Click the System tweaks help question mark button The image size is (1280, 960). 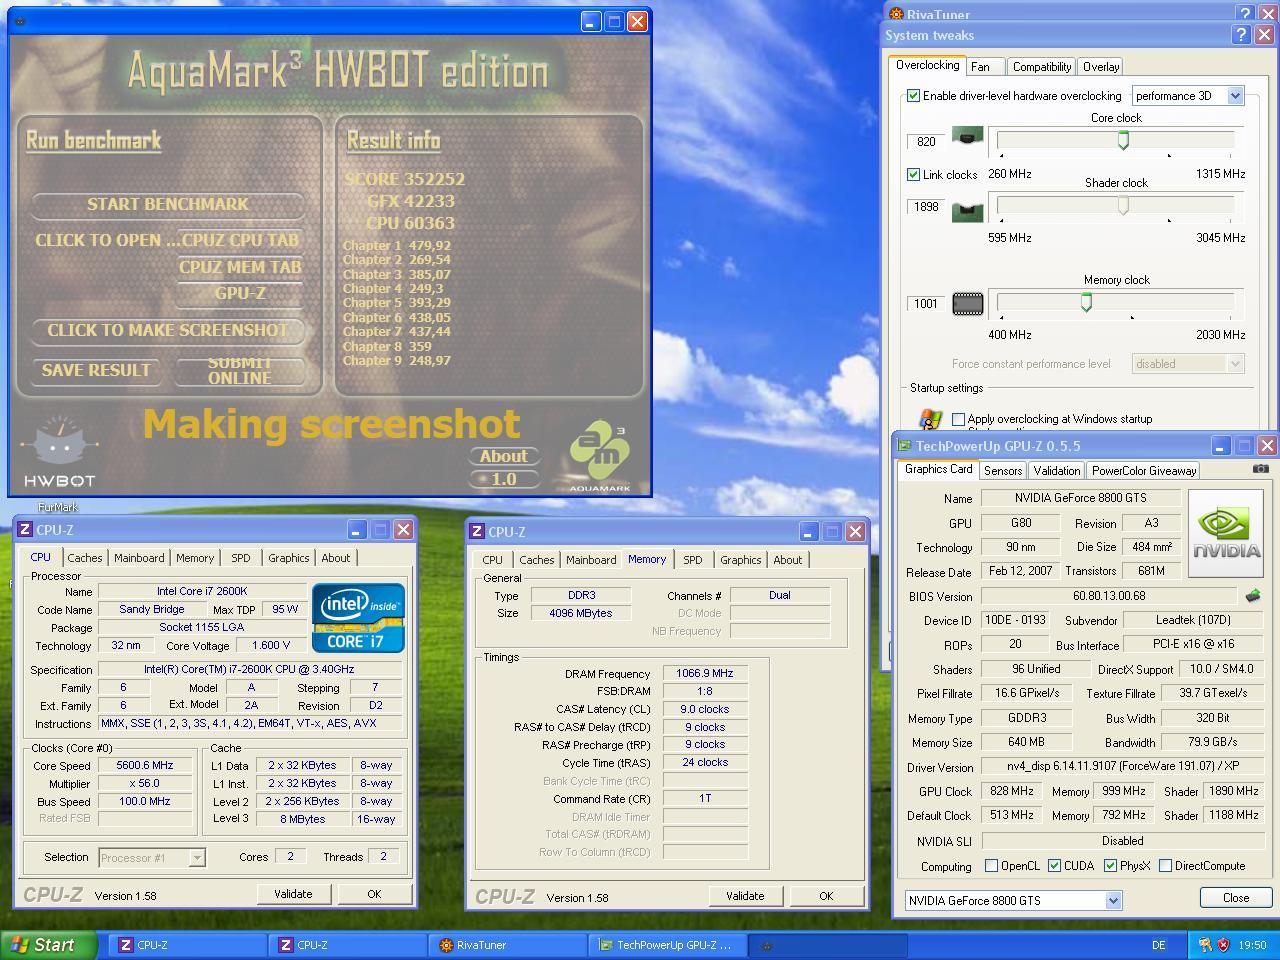coord(1241,35)
